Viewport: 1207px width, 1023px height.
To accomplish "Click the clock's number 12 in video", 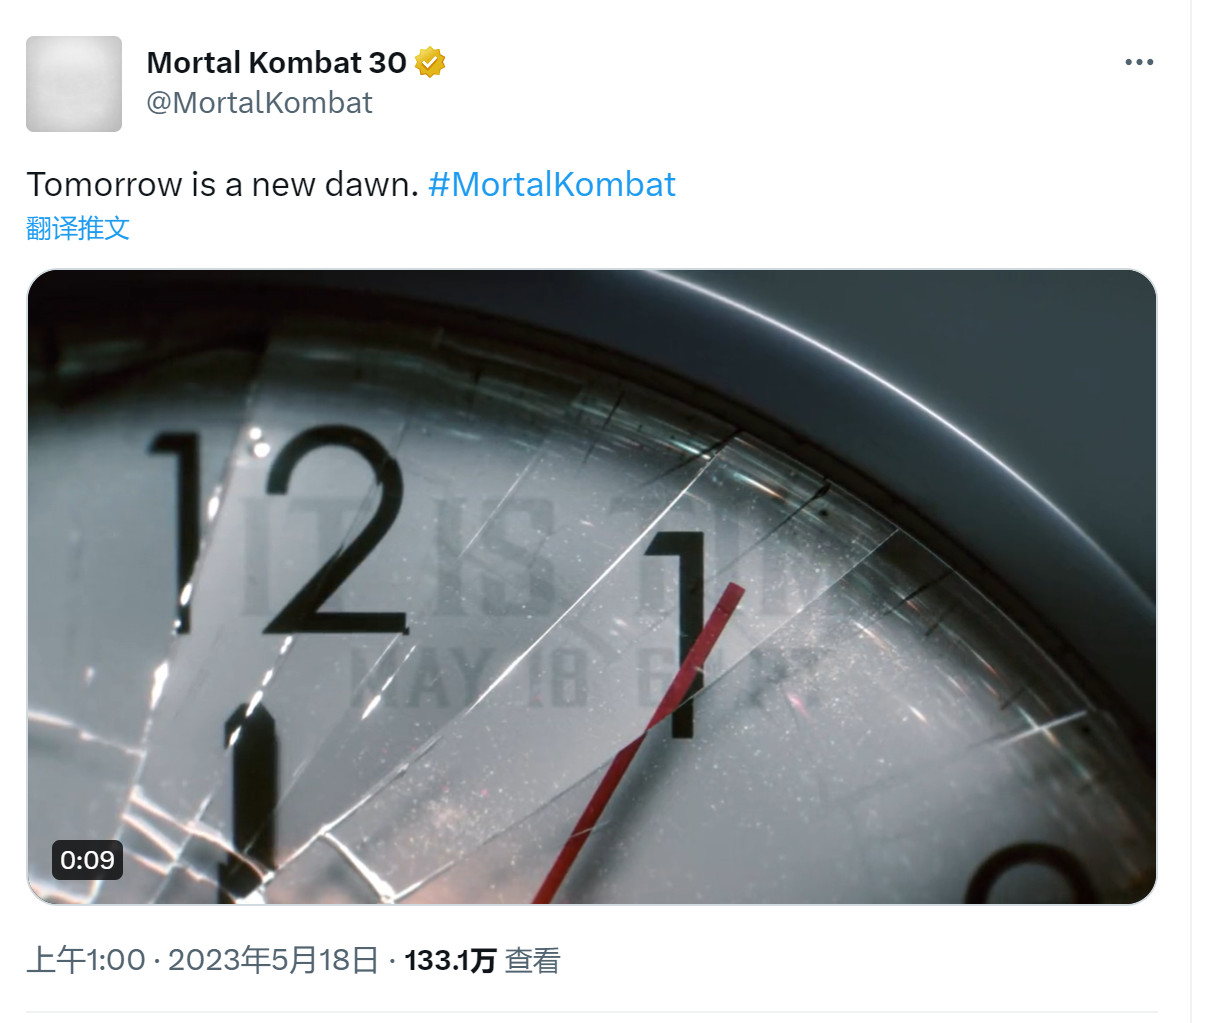I will coord(280,530).
